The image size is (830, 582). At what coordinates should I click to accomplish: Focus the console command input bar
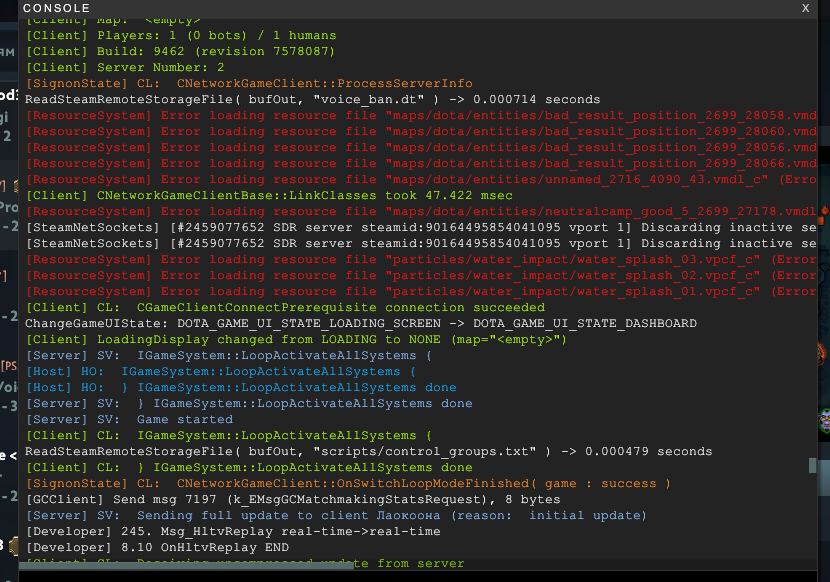(418, 576)
